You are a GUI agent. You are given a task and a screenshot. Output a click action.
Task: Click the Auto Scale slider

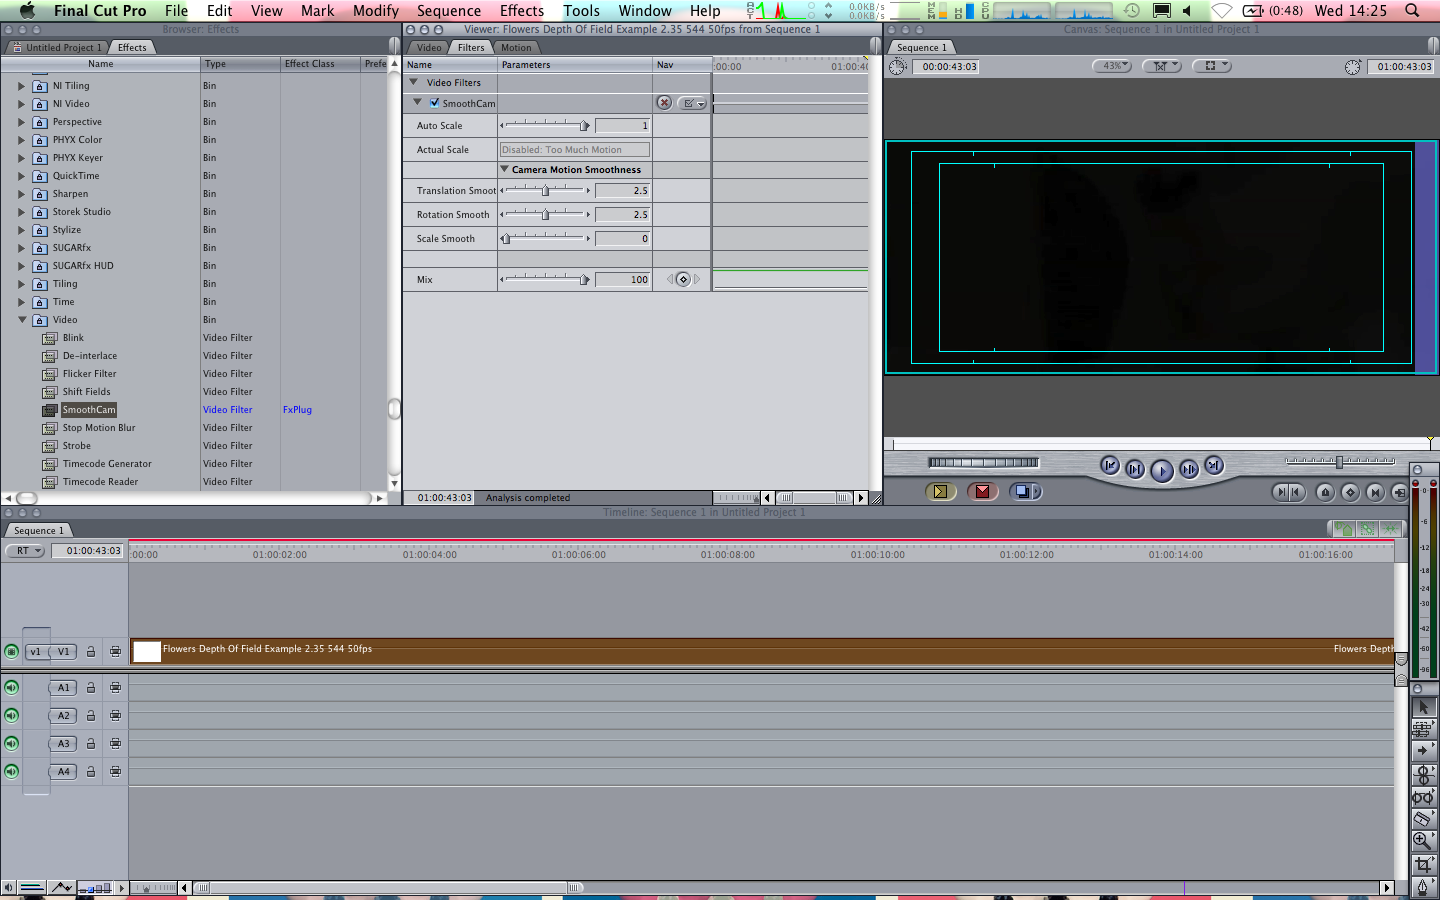pos(546,125)
